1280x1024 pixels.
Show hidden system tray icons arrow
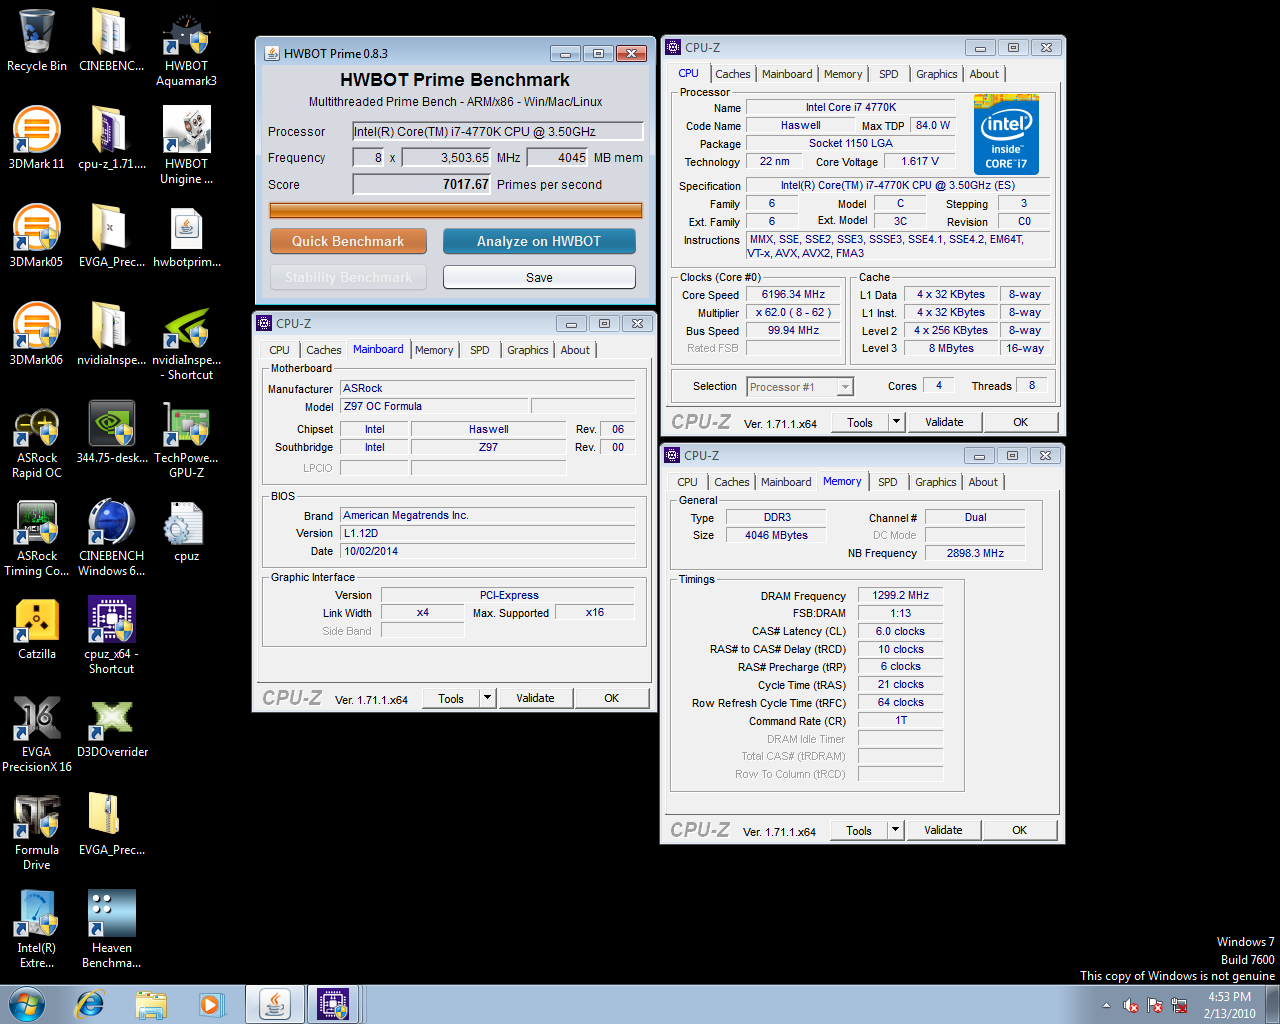click(x=1106, y=1005)
